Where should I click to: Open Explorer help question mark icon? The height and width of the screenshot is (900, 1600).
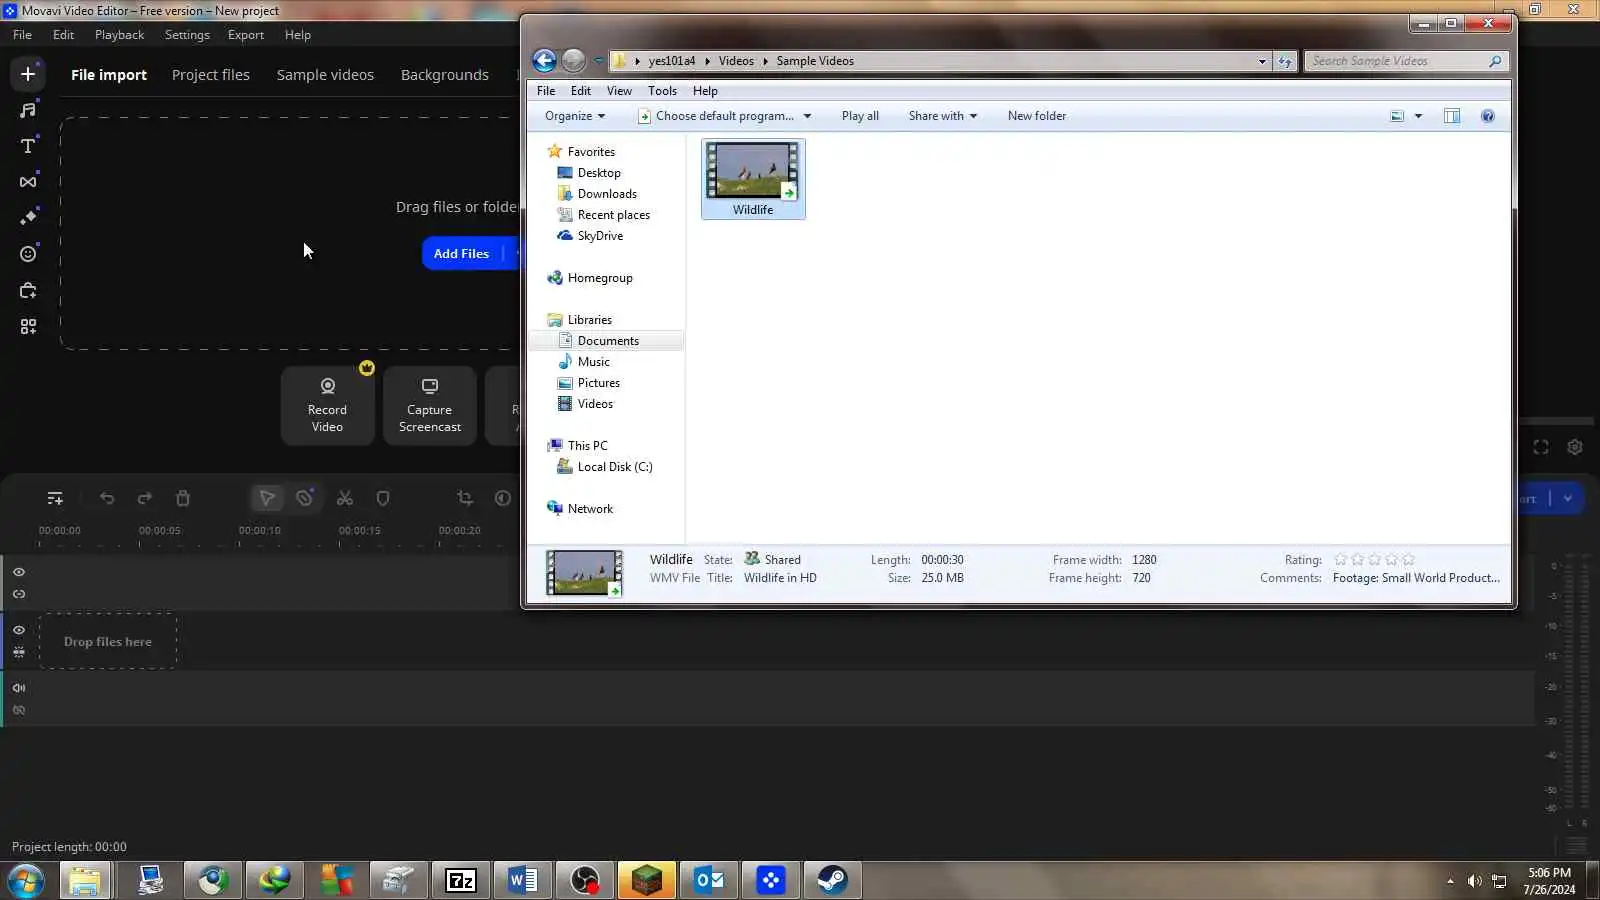tap(1488, 116)
